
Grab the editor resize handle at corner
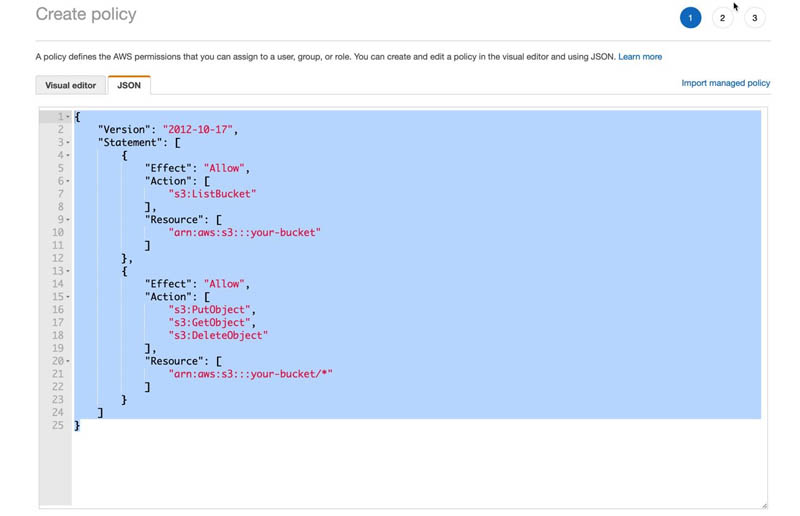[x=764, y=505]
